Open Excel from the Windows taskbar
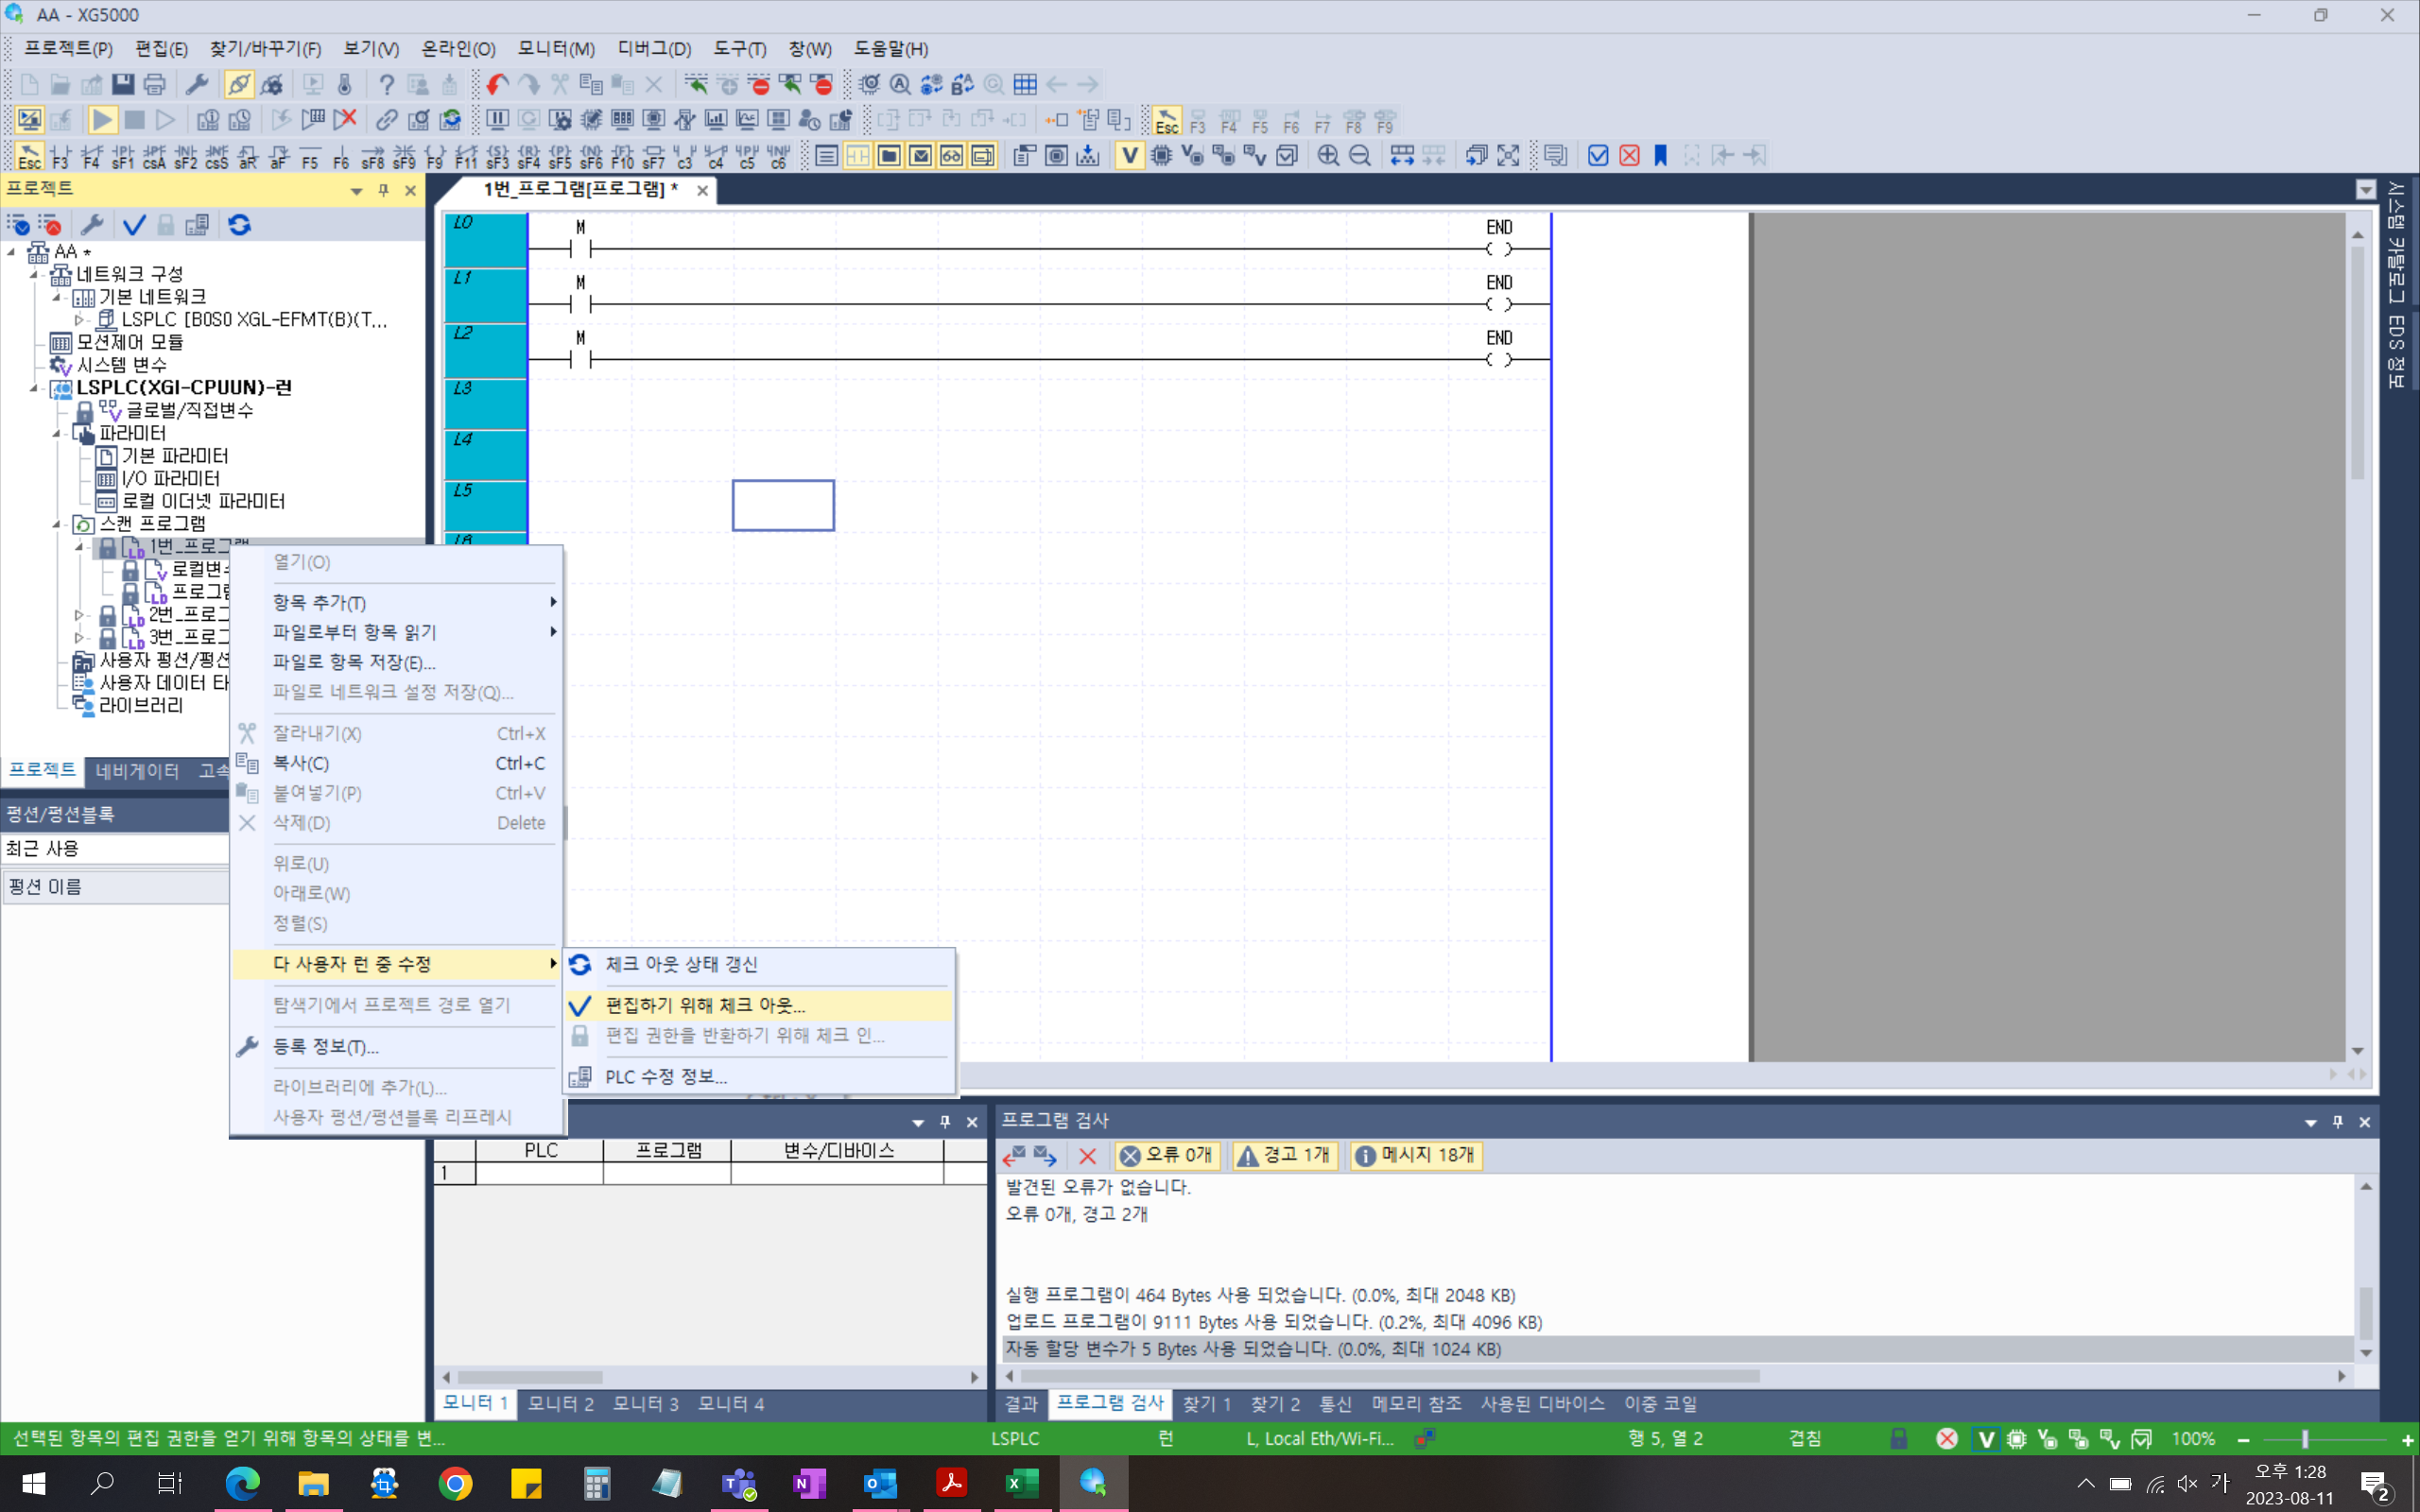Image resolution: width=2420 pixels, height=1512 pixels. click(1020, 1483)
